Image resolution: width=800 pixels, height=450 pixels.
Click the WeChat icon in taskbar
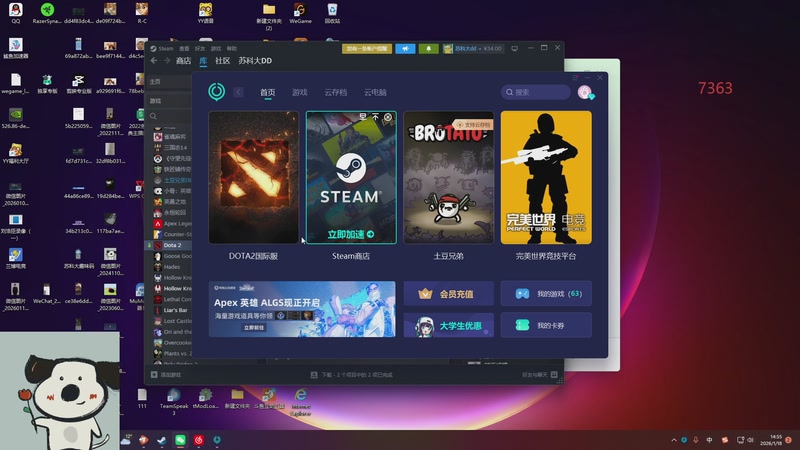[180, 440]
